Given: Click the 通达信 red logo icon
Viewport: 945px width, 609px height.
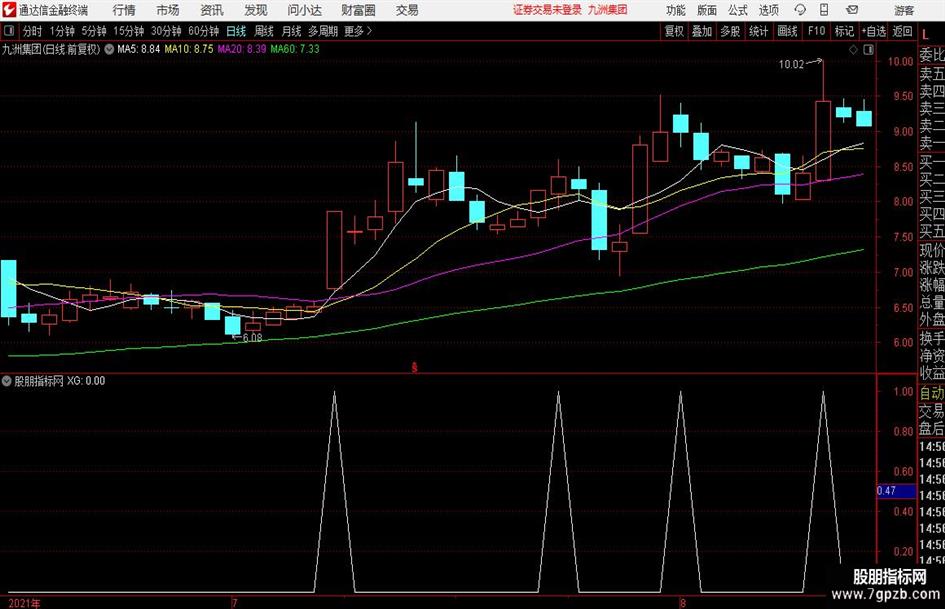Looking at the screenshot, I should coord(8,10).
